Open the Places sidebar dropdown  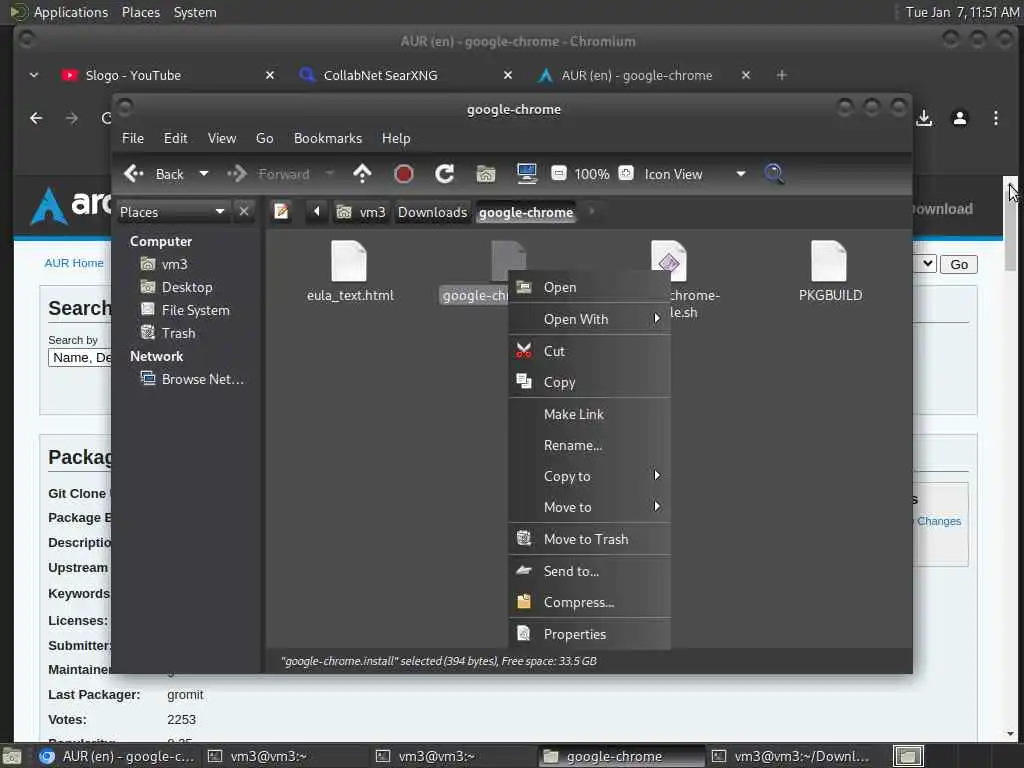pyautogui.click(x=172, y=212)
